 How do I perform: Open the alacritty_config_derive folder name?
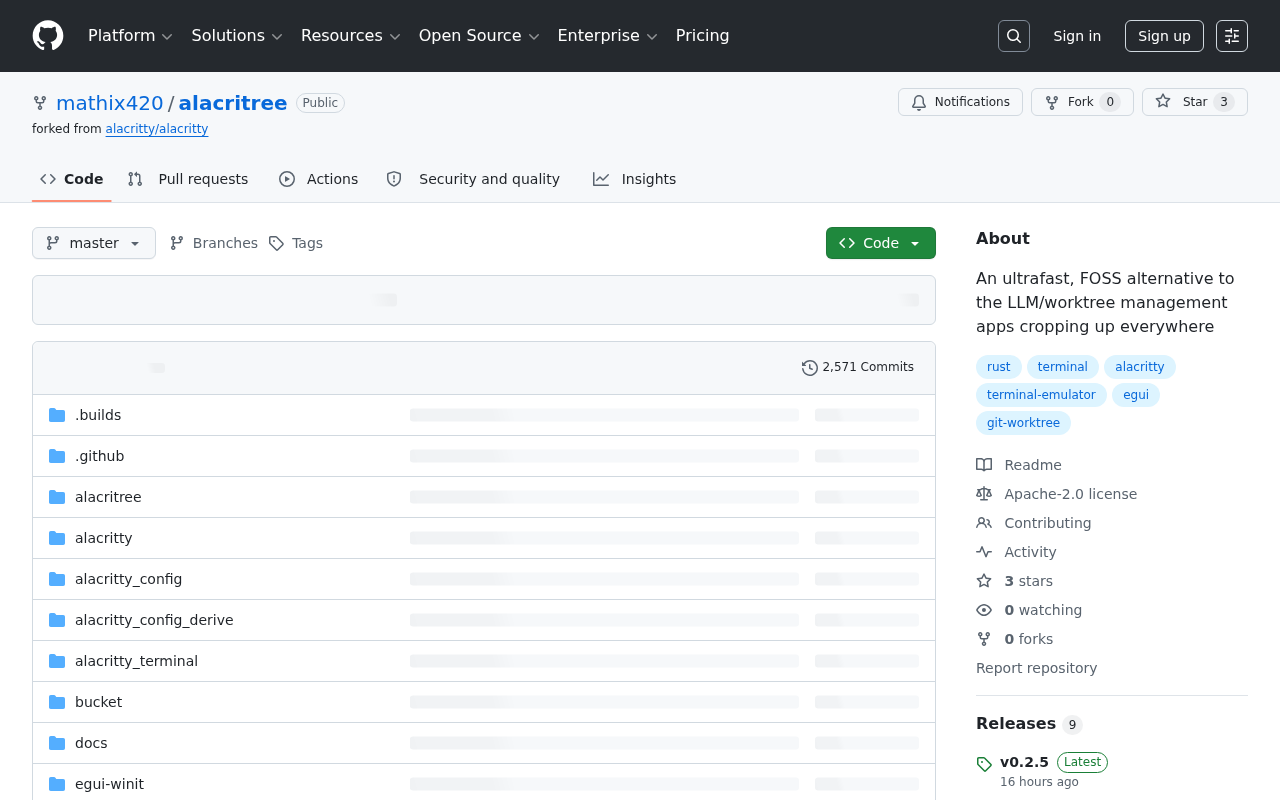pyautogui.click(x=154, y=620)
